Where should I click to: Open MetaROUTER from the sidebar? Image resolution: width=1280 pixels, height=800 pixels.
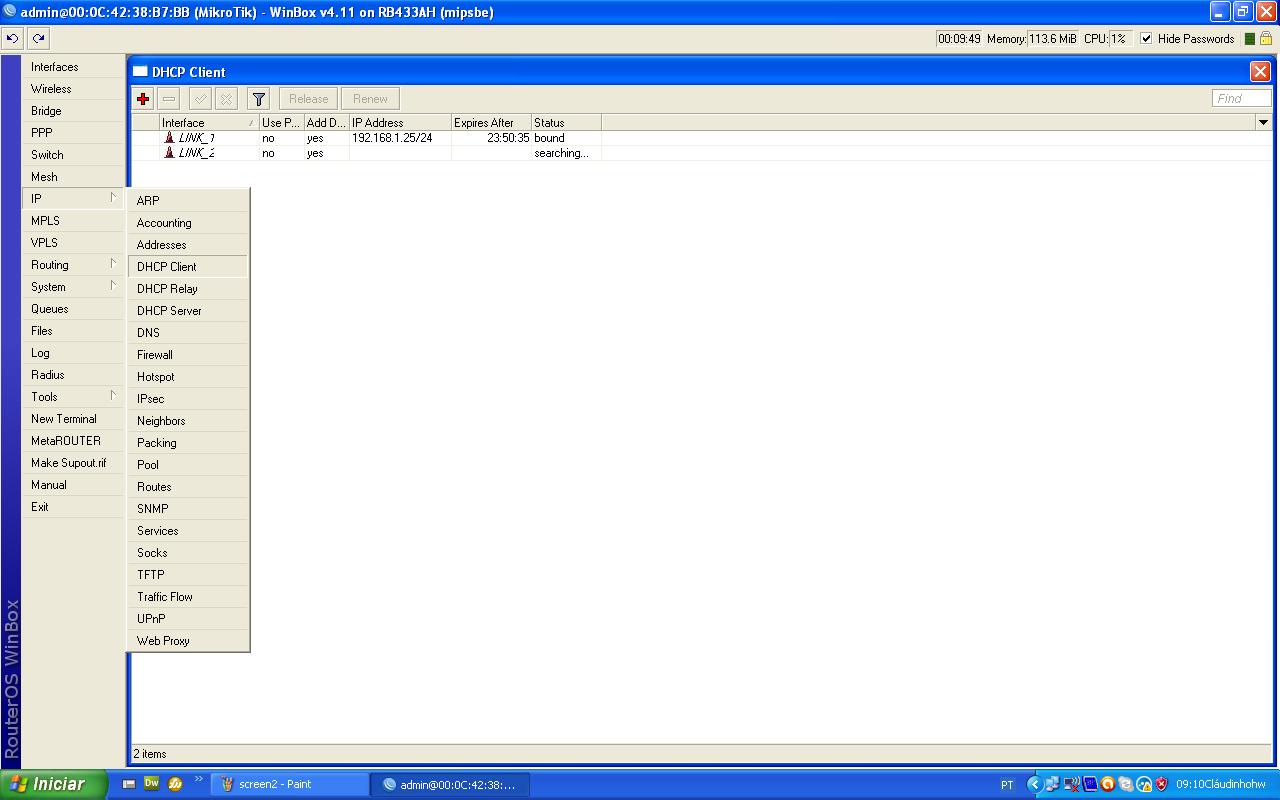click(72, 441)
